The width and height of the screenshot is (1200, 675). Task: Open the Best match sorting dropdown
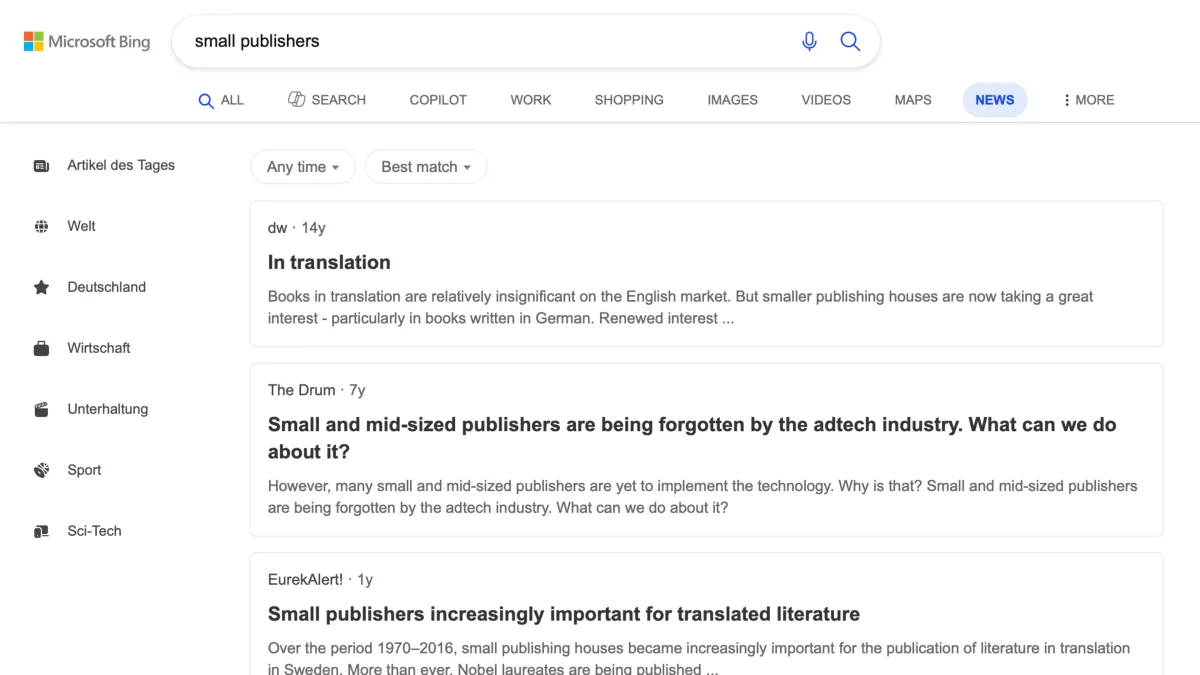[426, 166]
